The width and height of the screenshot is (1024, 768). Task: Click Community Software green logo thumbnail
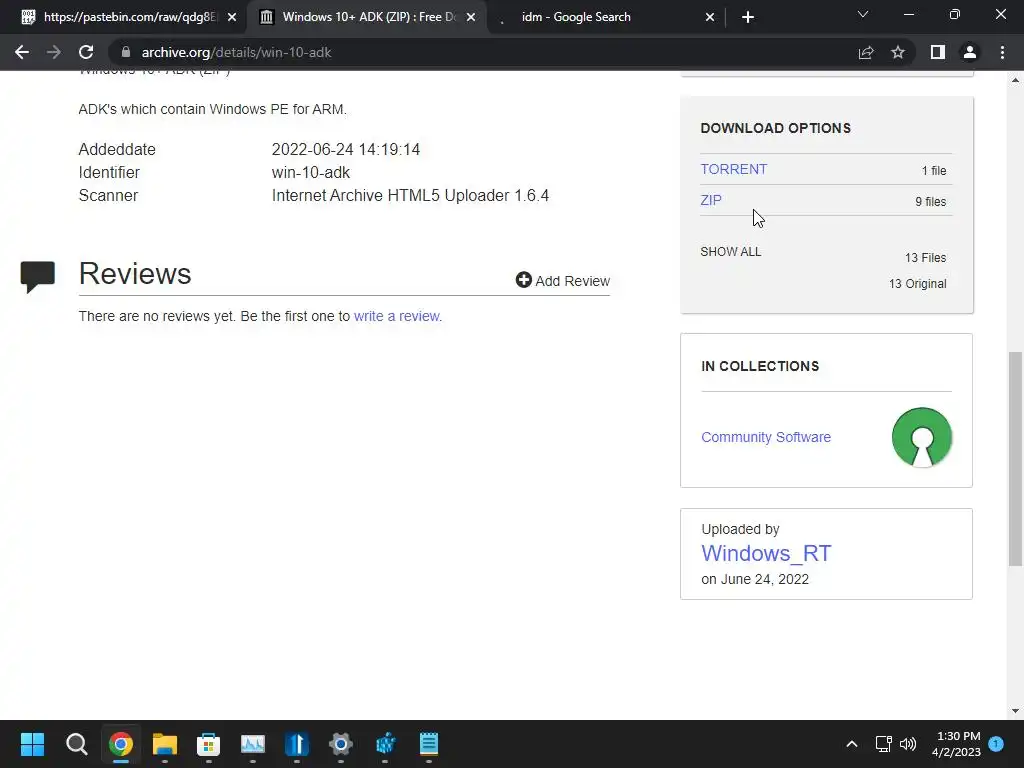[x=921, y=437]
